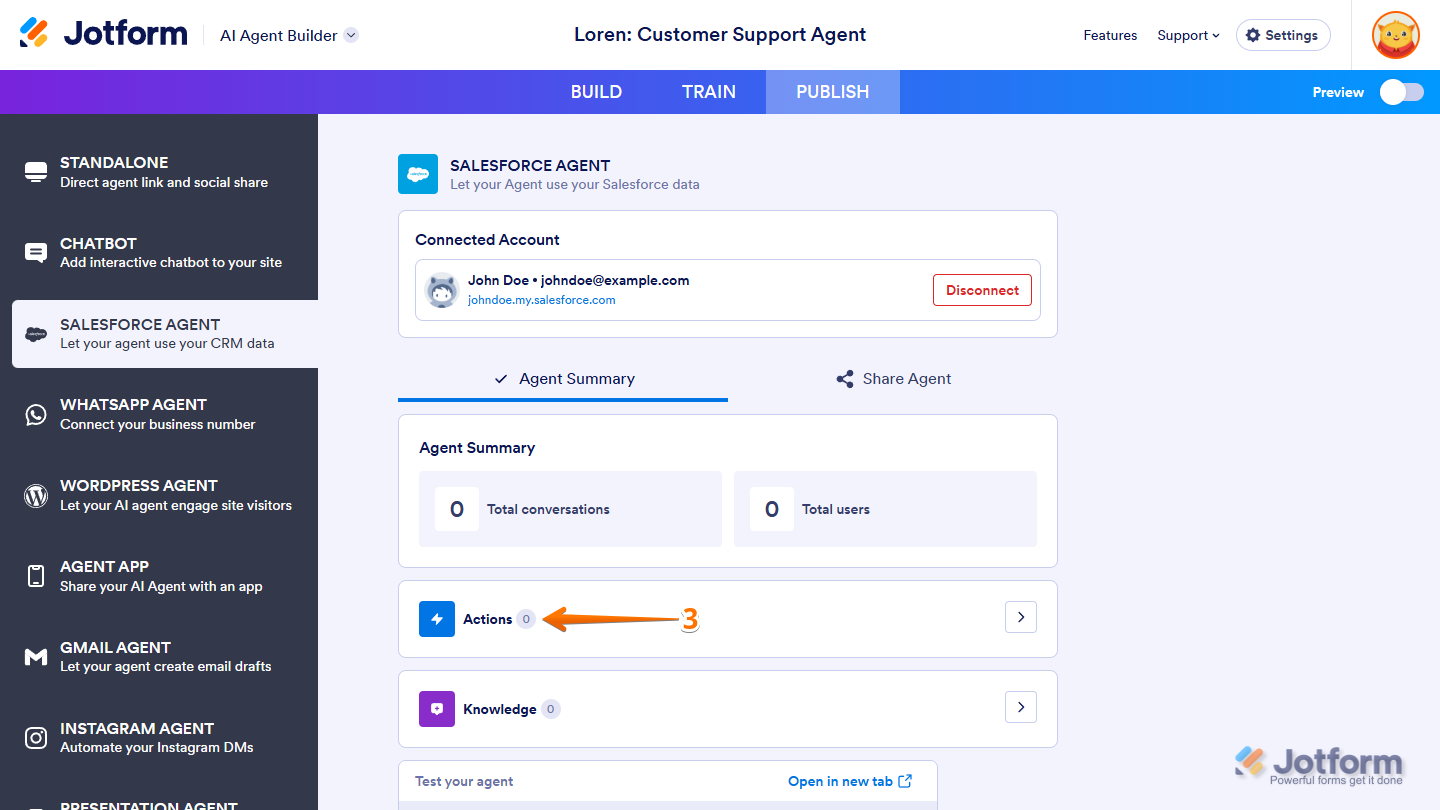Expand the AI Agent Builder dropdown
This screenshot has height=810, width=1440.
(288, 33)
